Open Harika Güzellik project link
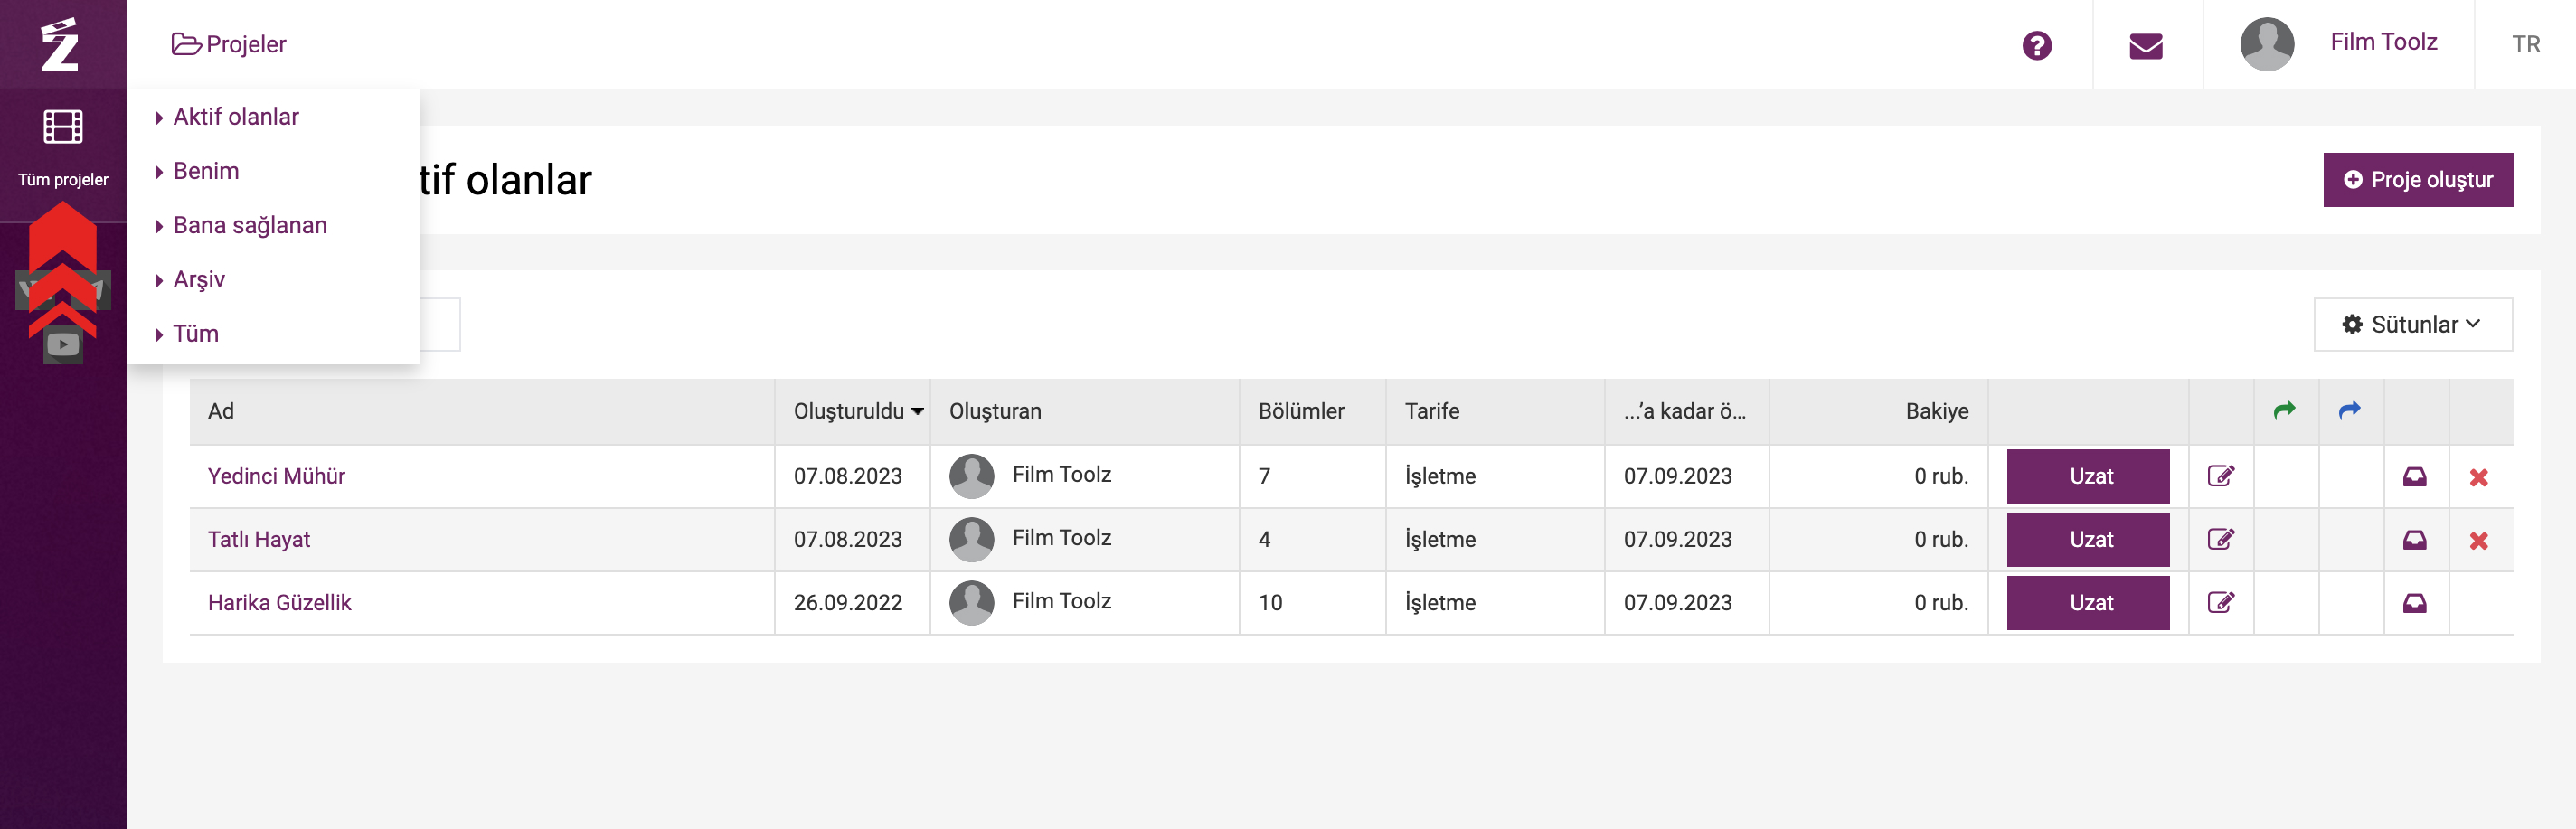Viewport: 2576px width, 829px height. pyautogui.click(x=279, y=602)
